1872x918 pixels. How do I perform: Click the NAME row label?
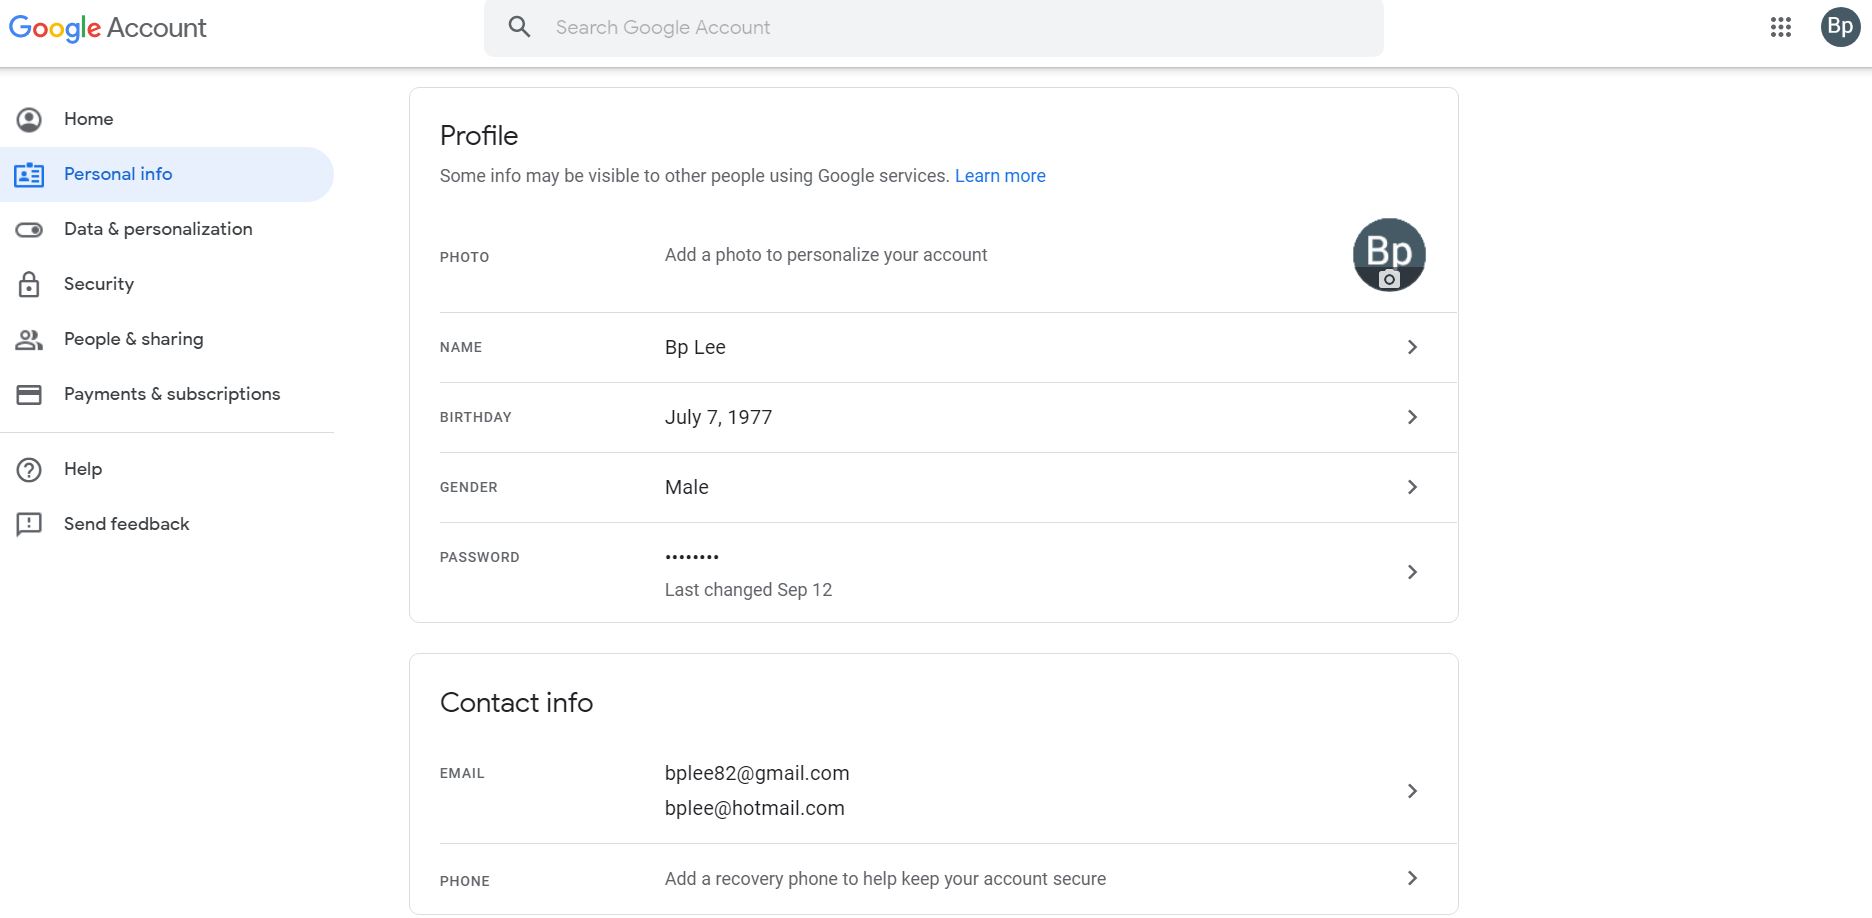(x=461, y=347)
